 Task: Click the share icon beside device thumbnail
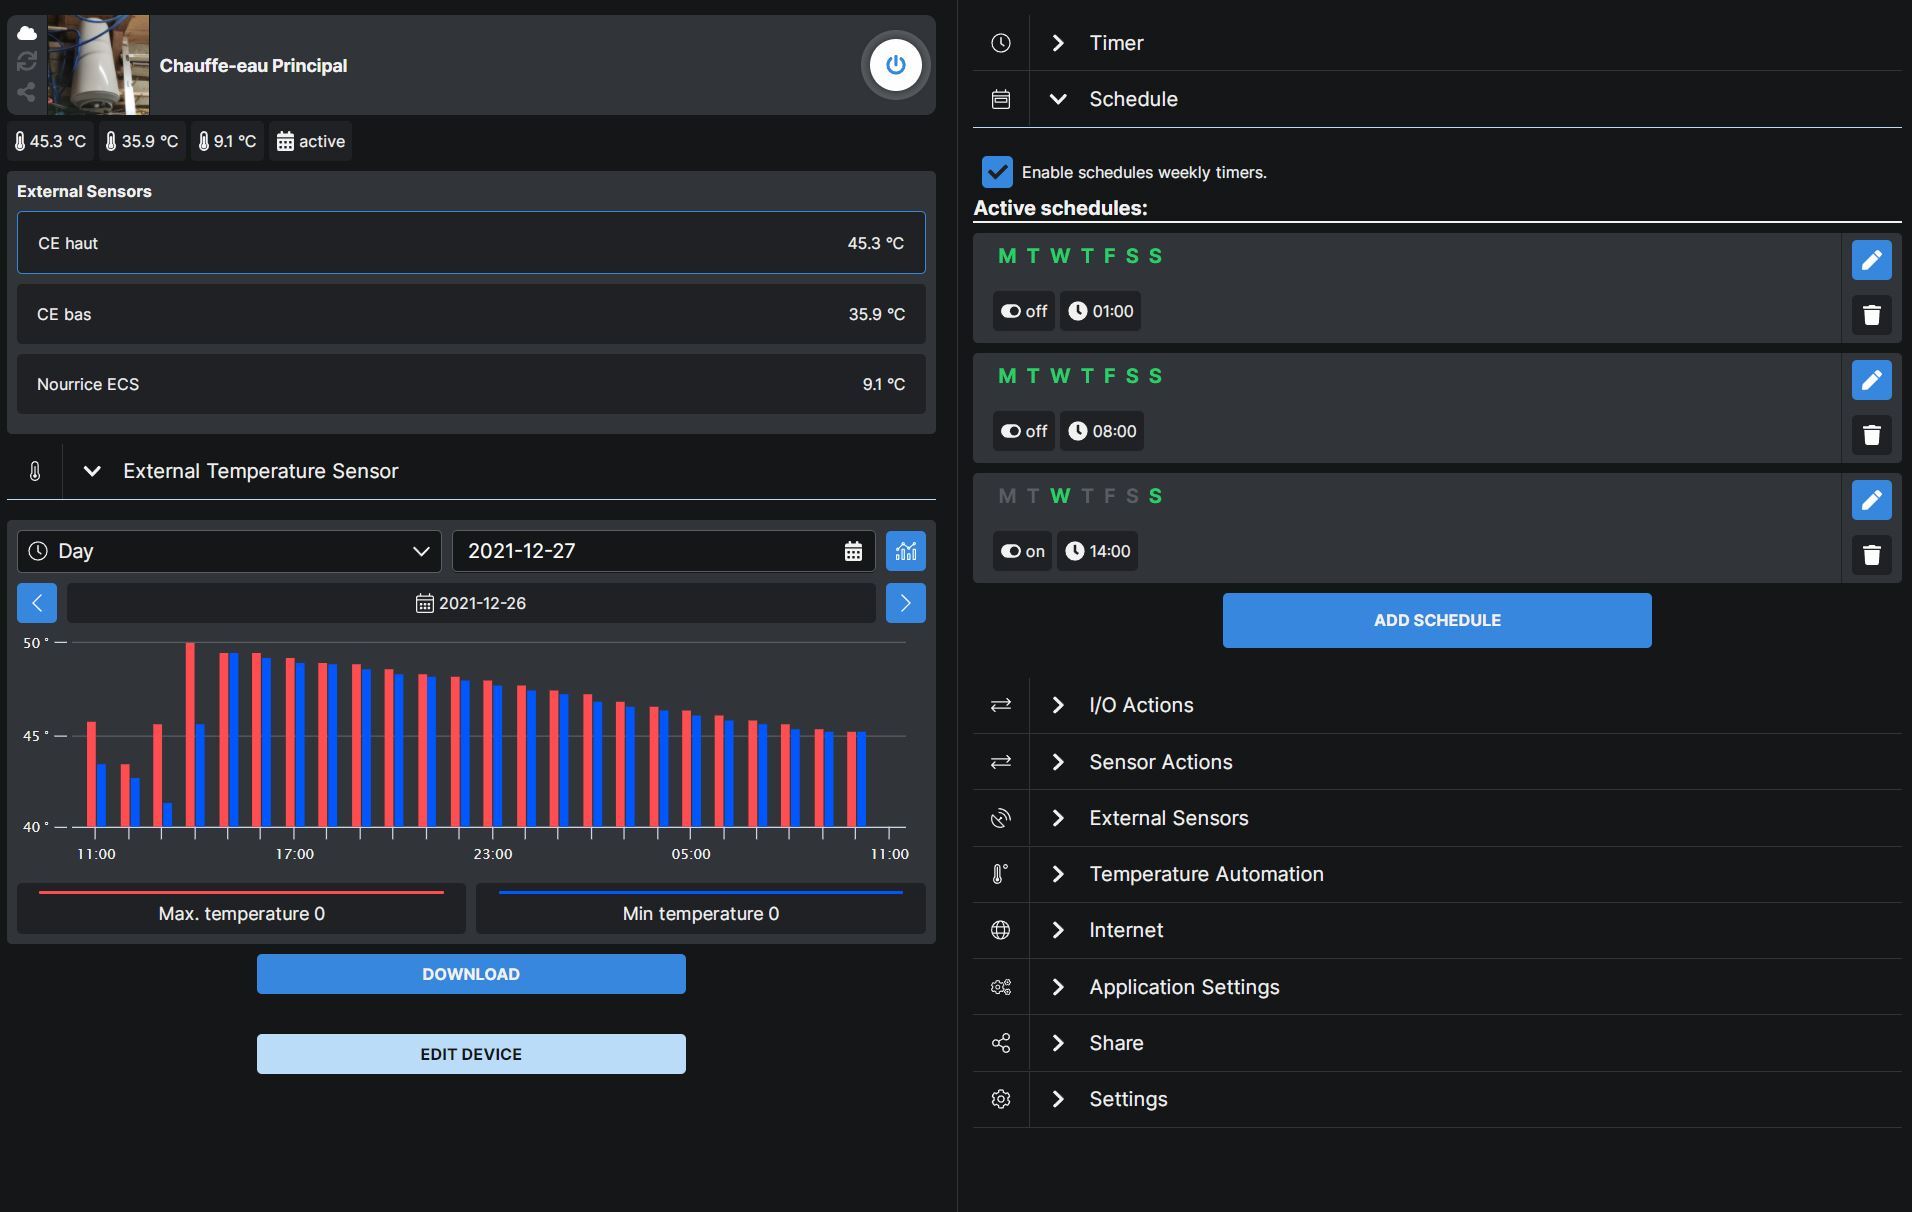(x=27, y=92)
